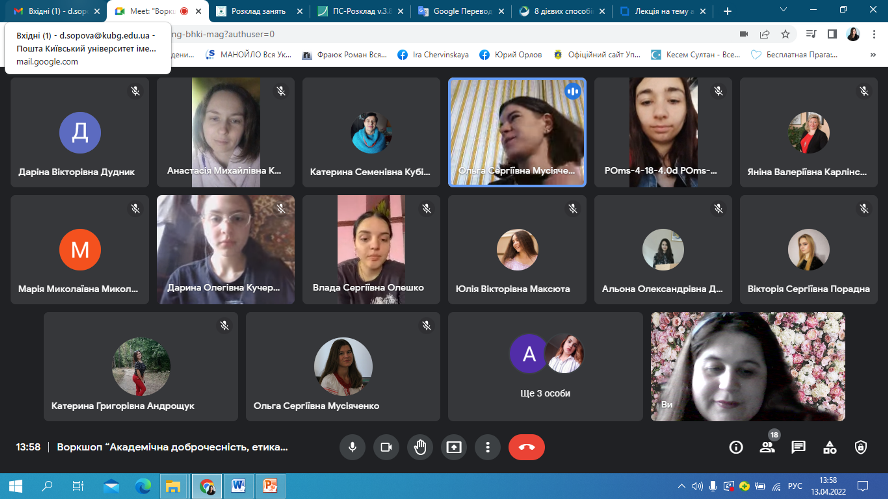The height and width of the screenshot is (499, 888).
Task: Open the Офіційний сайт bookmark
Action: (597, 55)
